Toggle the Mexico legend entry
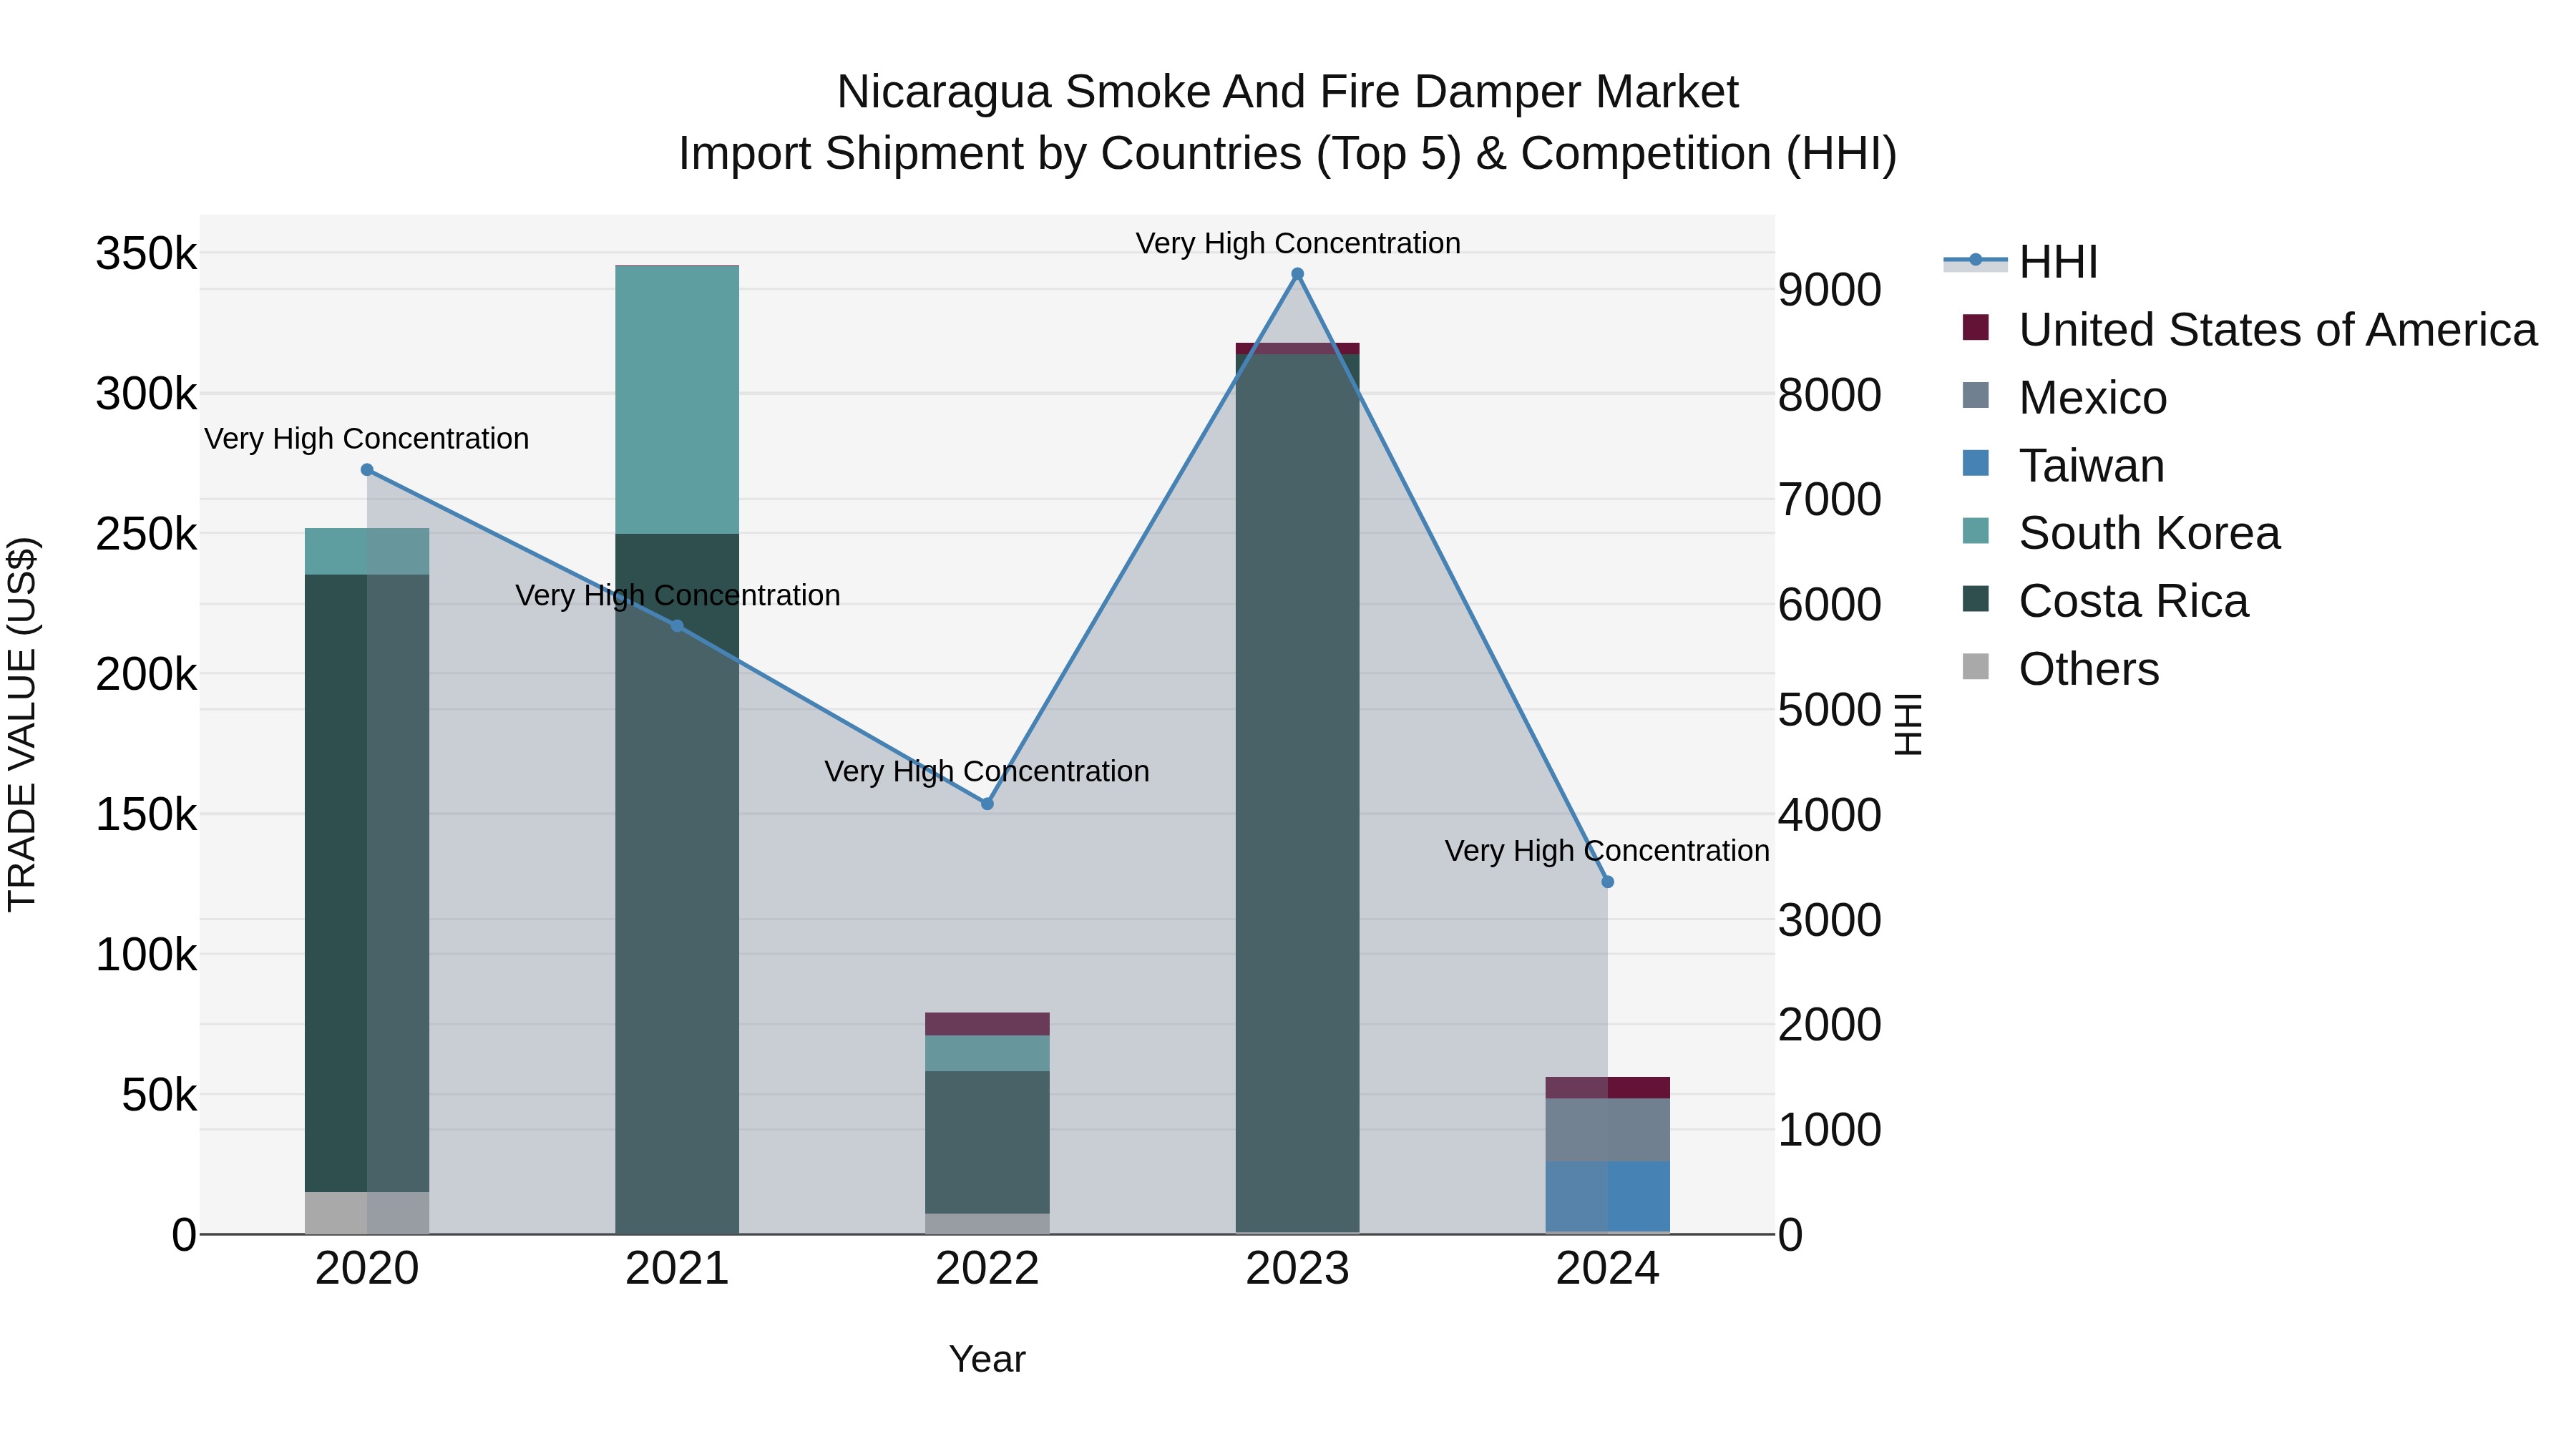Viewport: 2576px width, 1449px height. coord(2064,398)
